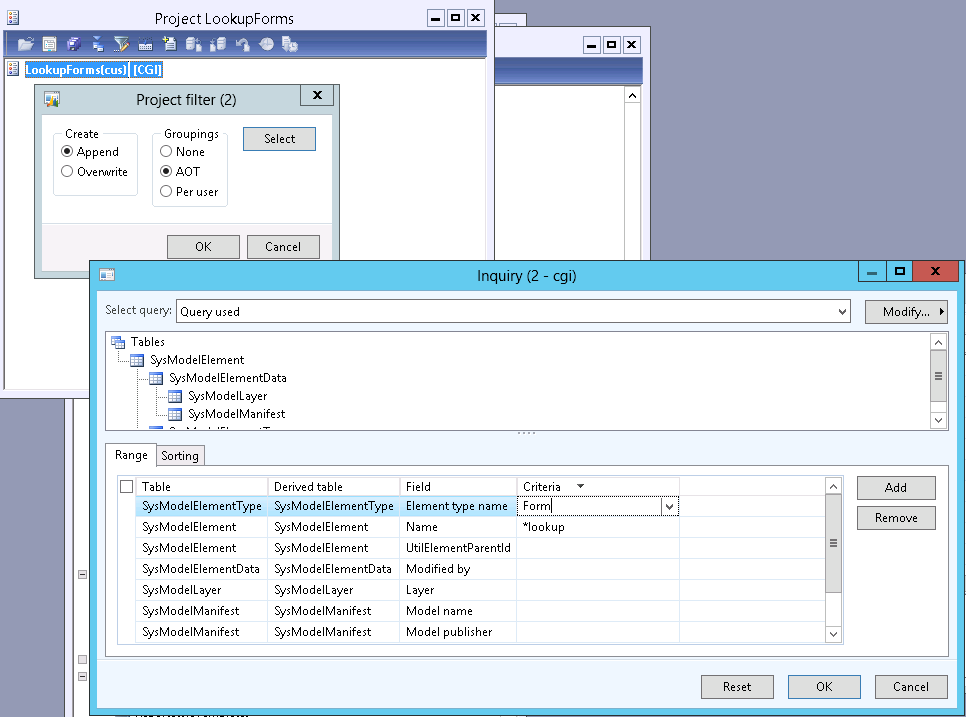Switch to the Range tab
The width and height of the screenshot is (966, 717).
coord(131,455)
